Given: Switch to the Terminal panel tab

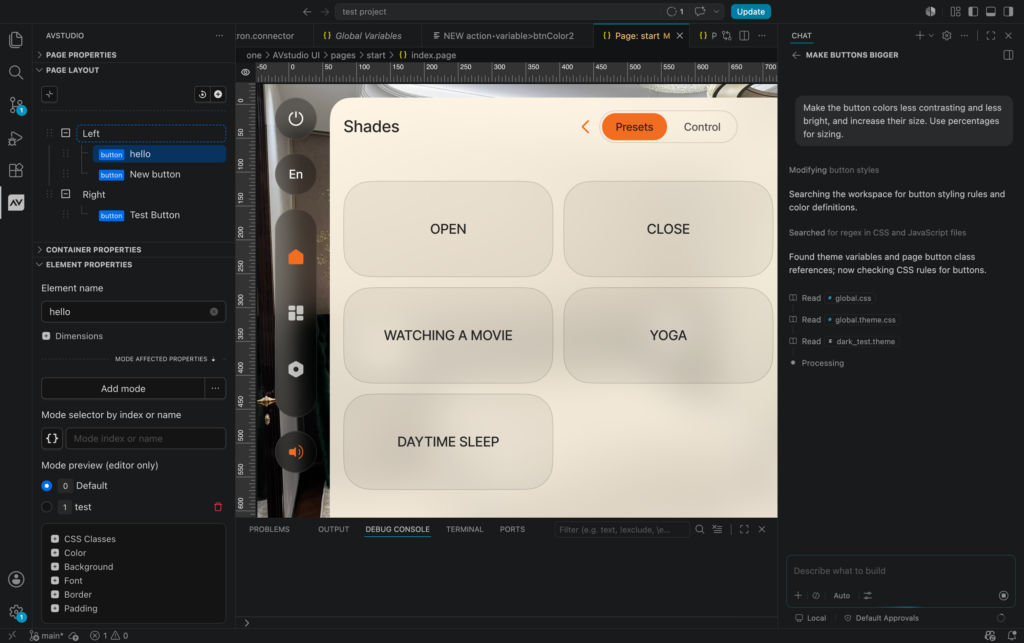Looking at the screenshot, I should coord(464,529).
